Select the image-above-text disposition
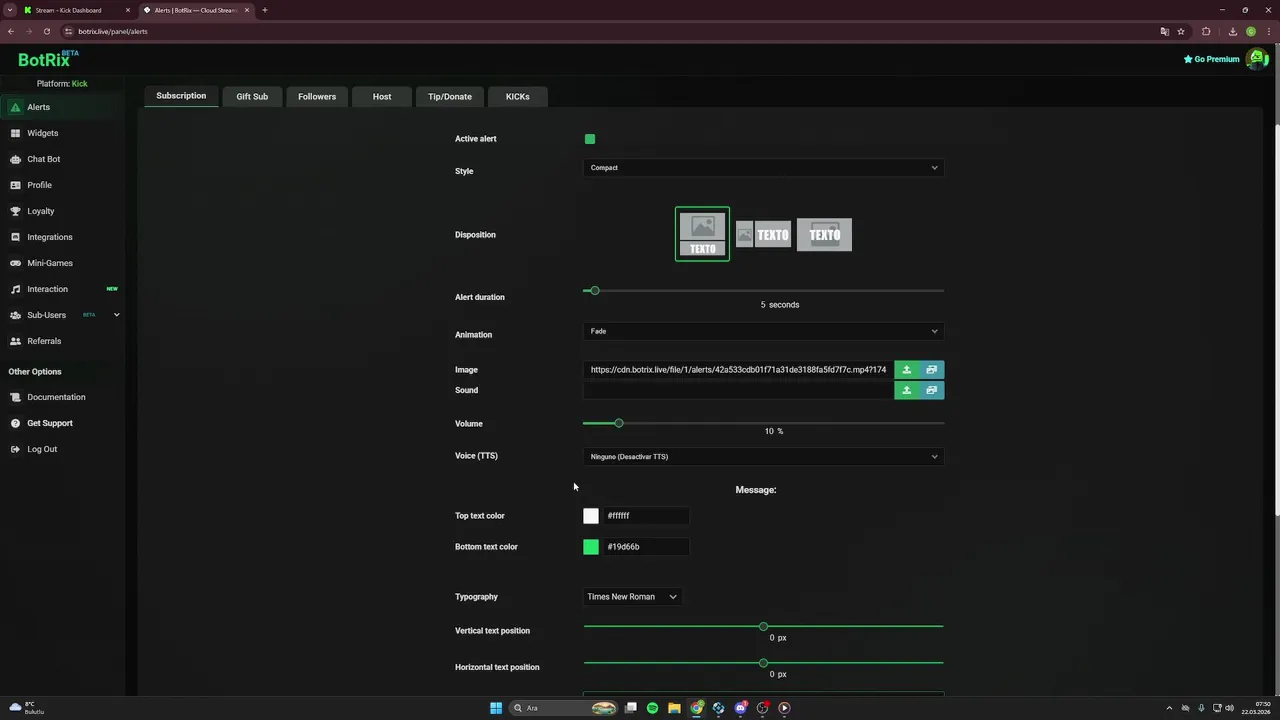The image size is (1280, 720). point(702,234)
